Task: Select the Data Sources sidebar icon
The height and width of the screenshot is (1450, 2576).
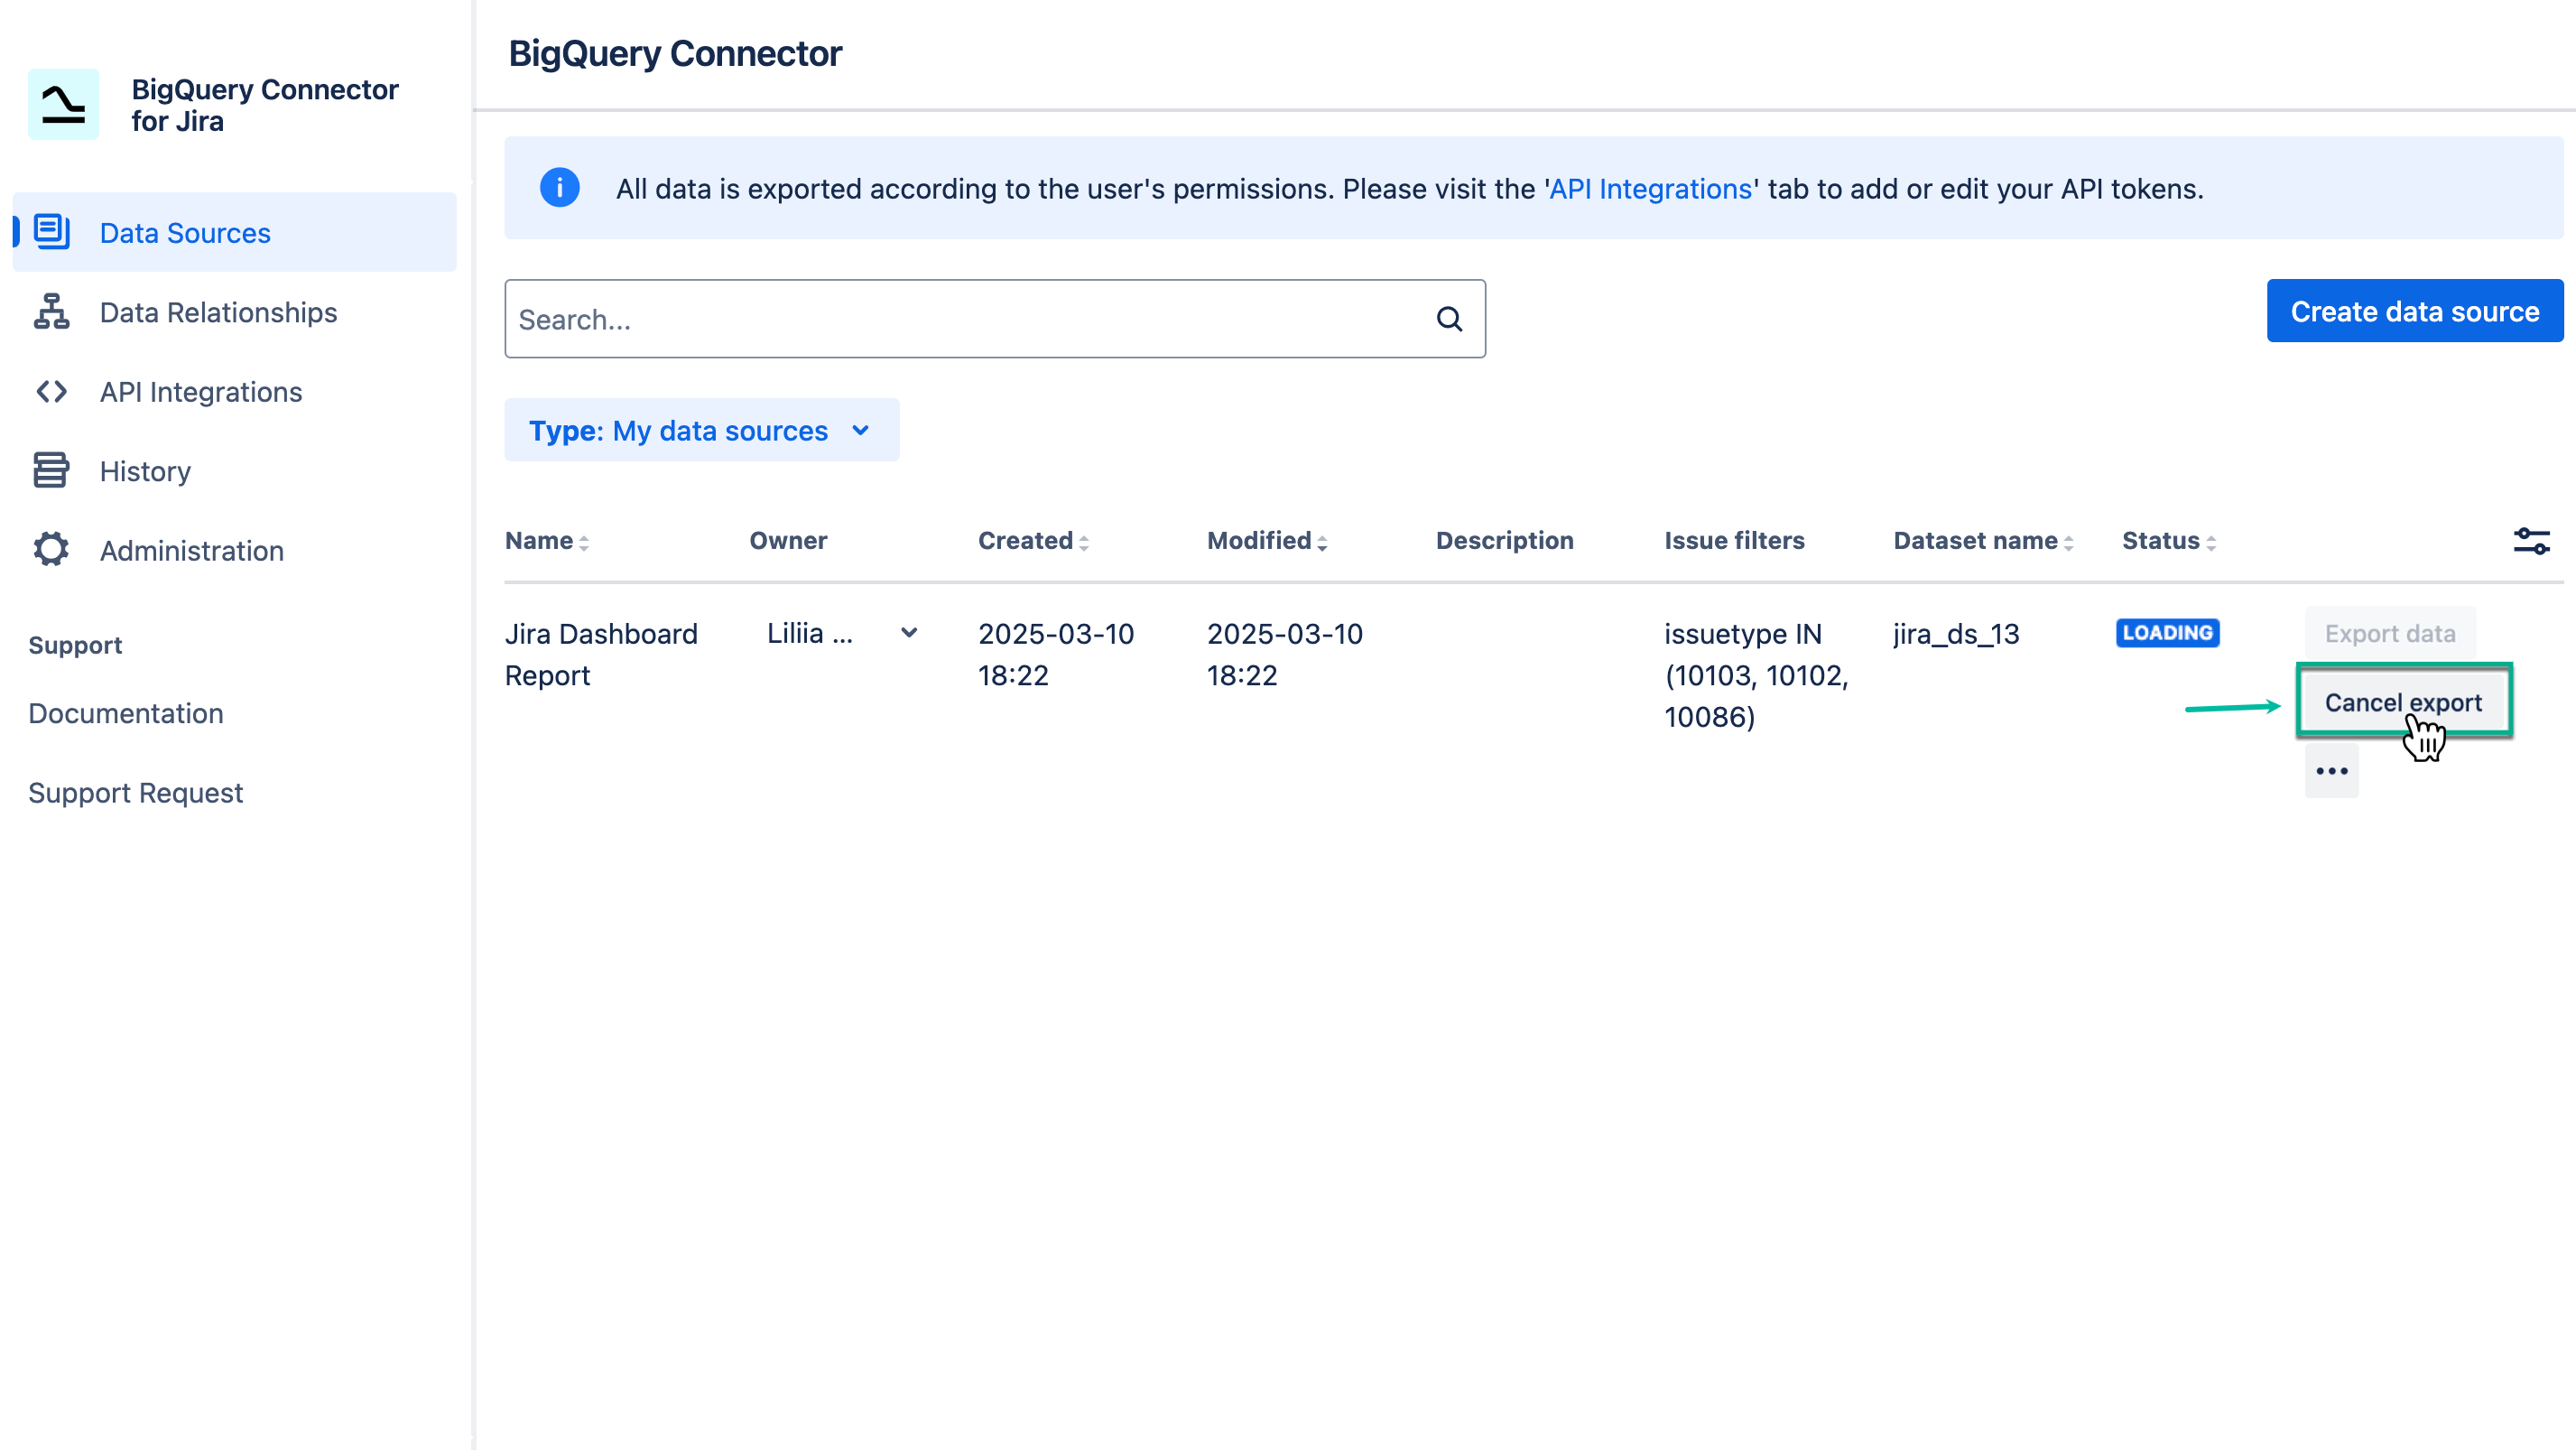Action: click(51, 231)
